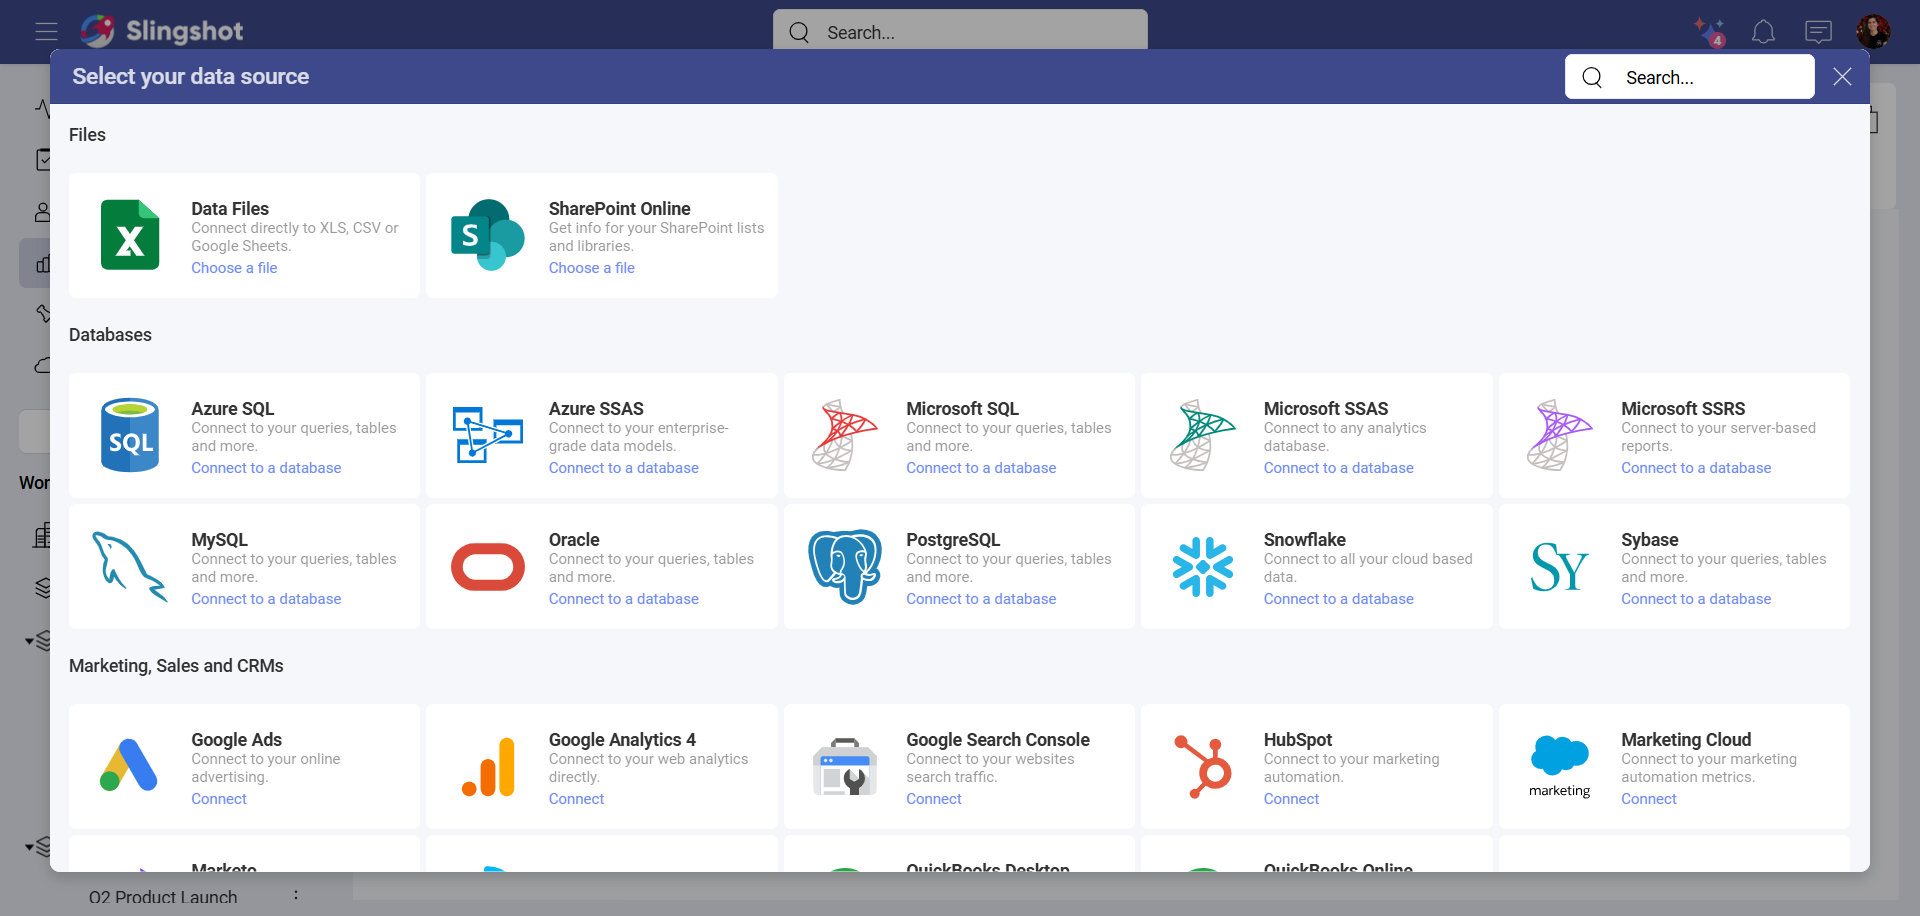Select the Oracle red oval icon
This screenshot has height=916, width=1920.
(487, 567)
